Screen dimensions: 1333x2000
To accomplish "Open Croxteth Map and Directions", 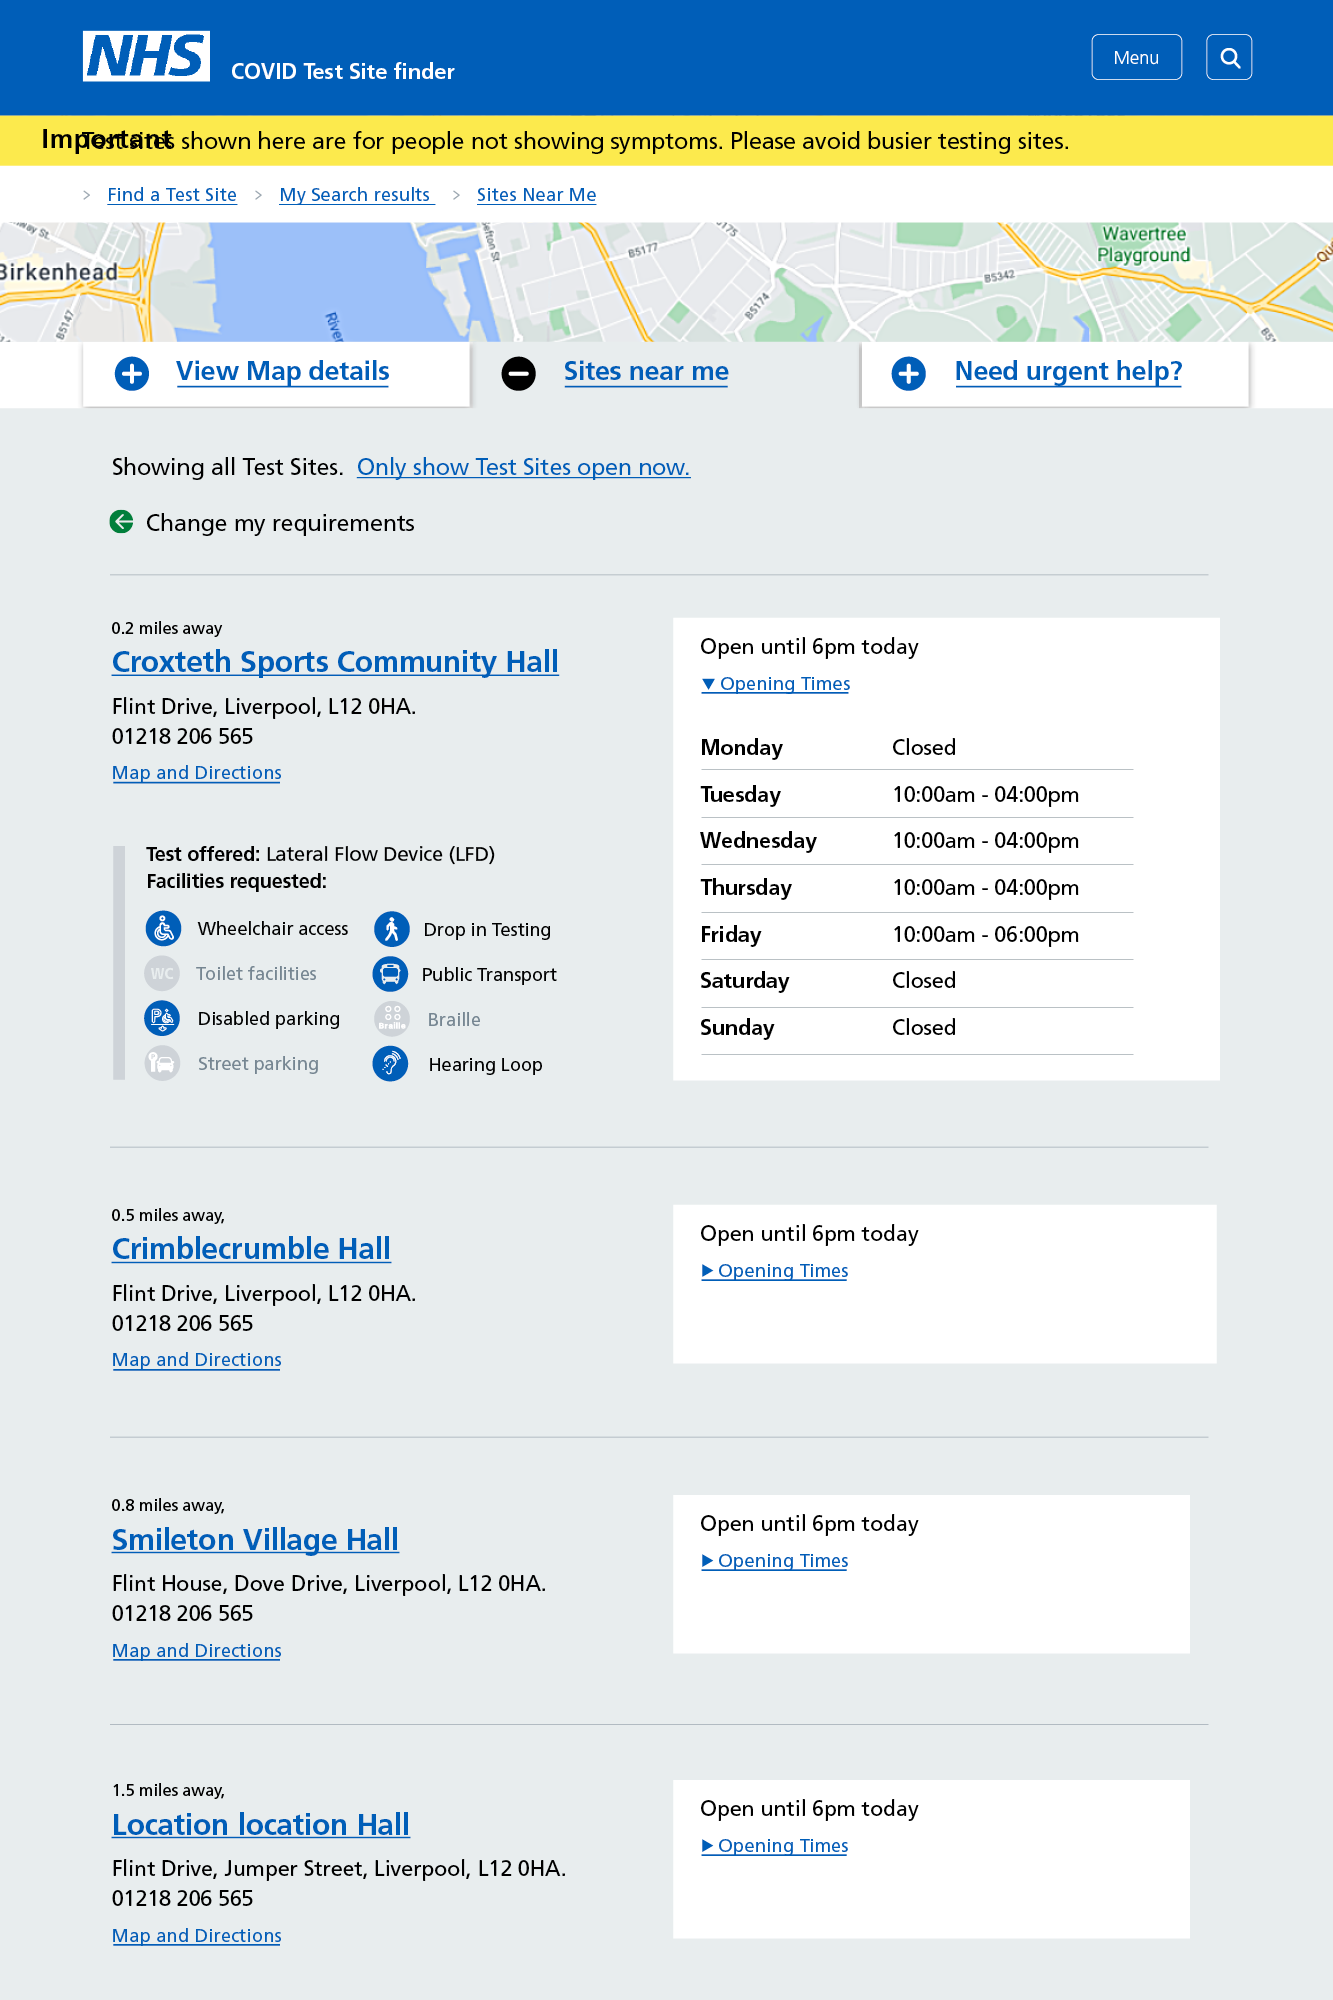I will 197,773.
